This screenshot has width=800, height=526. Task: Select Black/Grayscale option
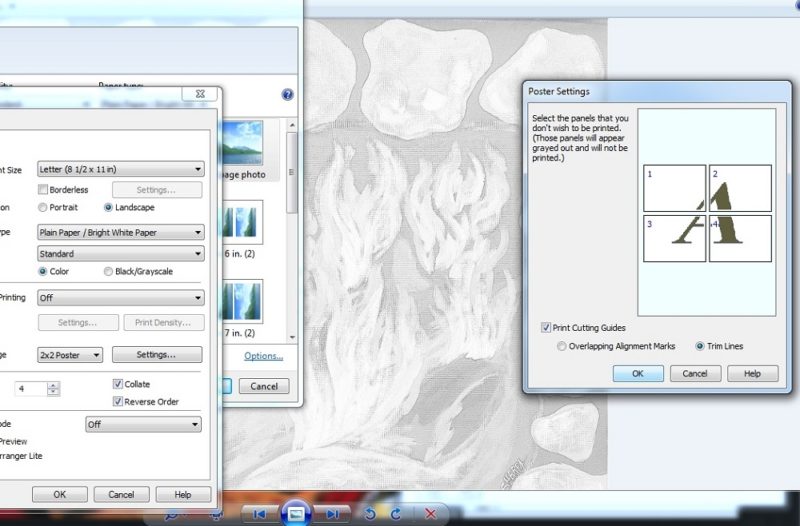tap(108, 271)
